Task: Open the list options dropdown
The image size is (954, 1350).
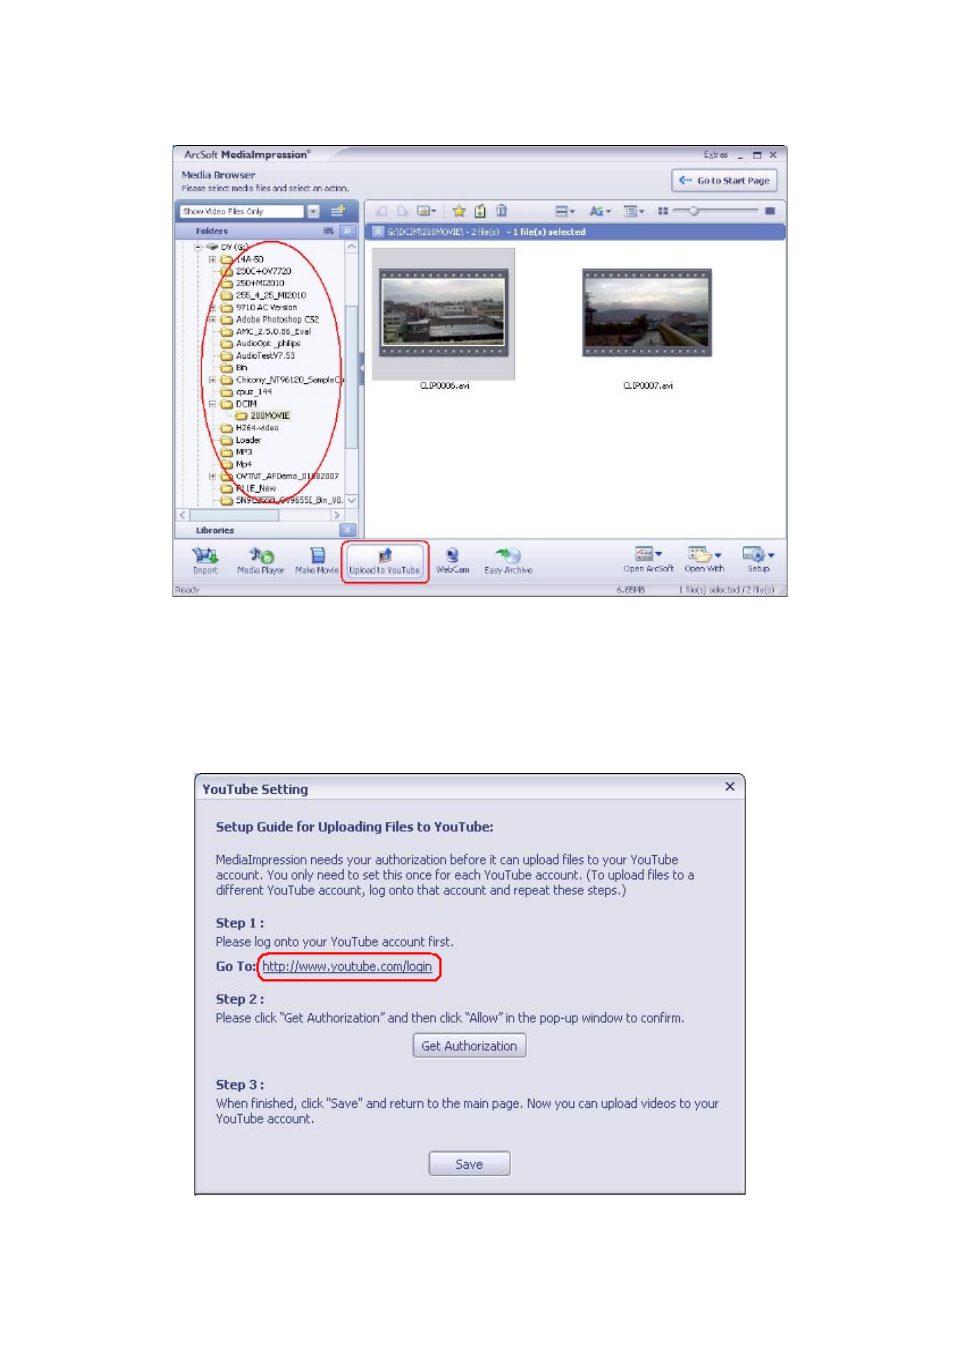Action: click(x=634, y=211)
